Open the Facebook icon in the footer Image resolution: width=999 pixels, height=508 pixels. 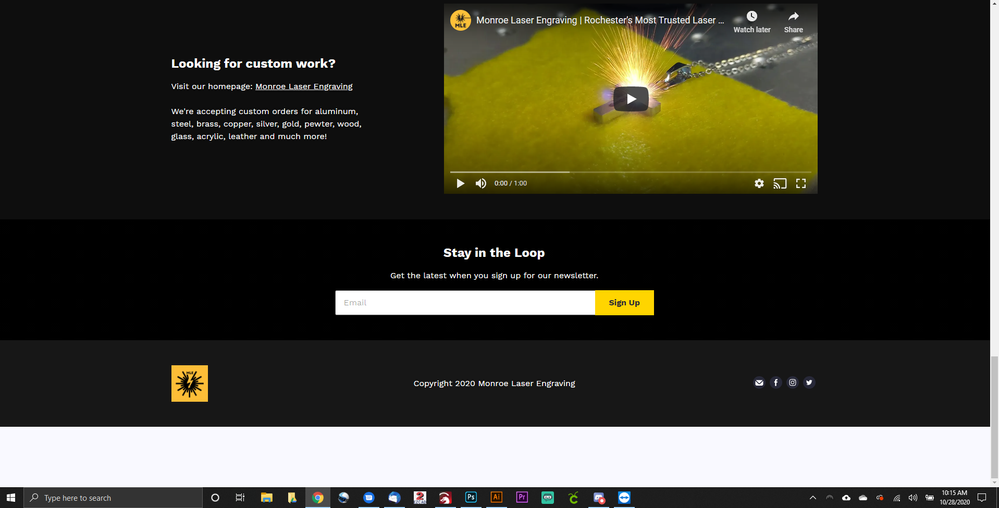pyautogui.click(x=776, y=382)
